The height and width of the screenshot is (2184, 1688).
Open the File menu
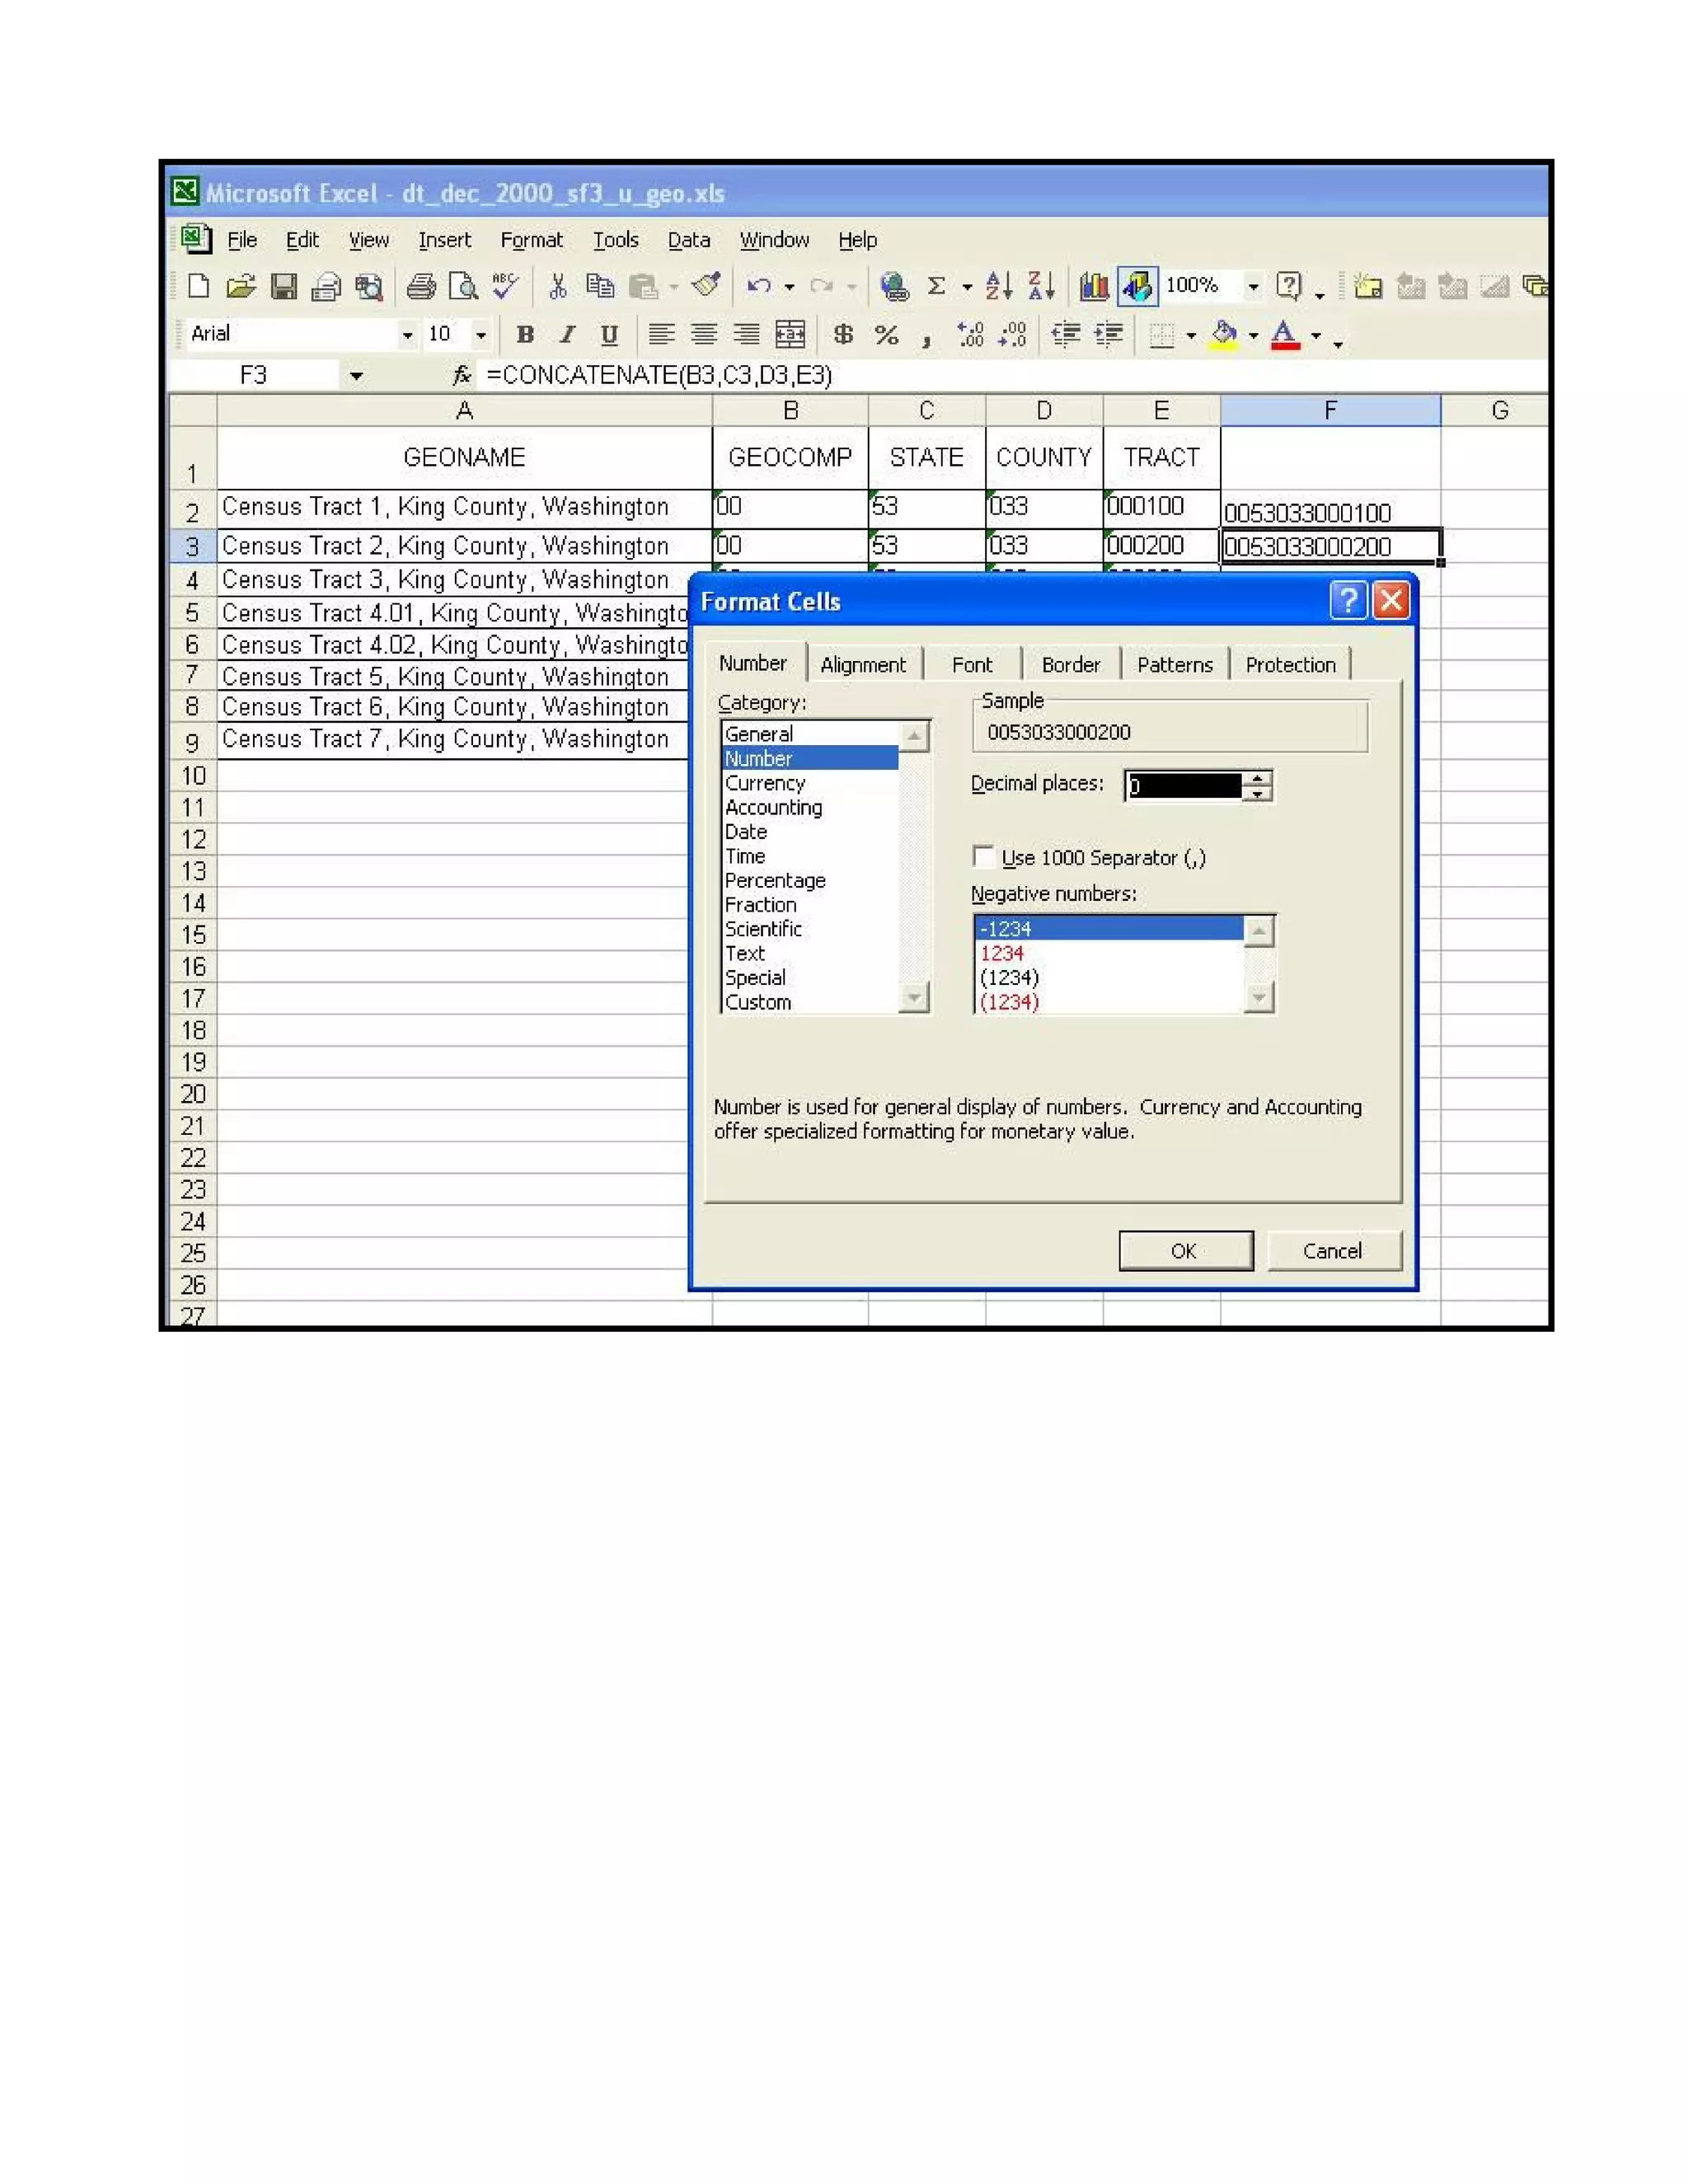[242, 240]
